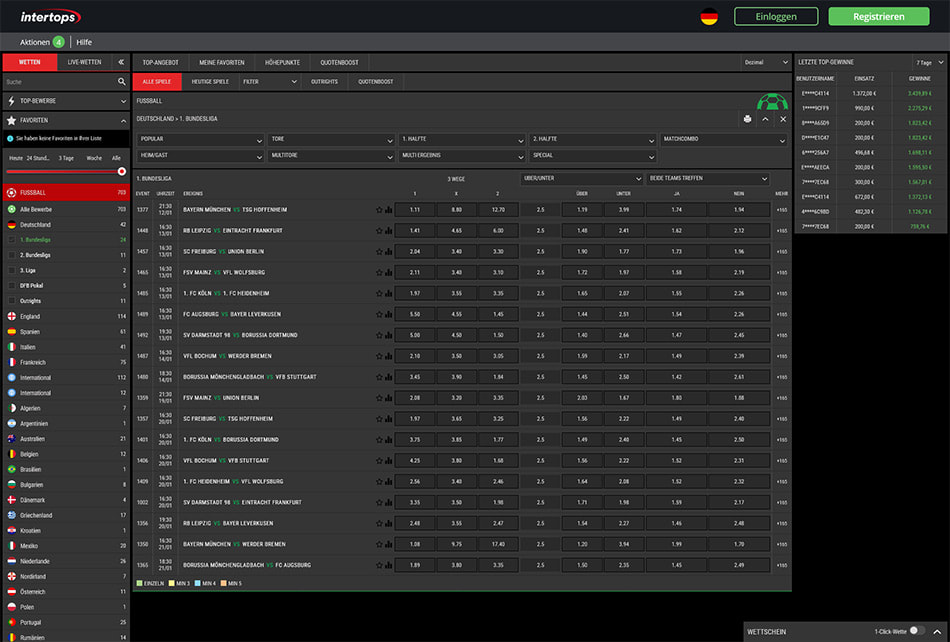This screenshot has height=642, width=950.
Task: Open stats for RB Leipzig vs Bayer Leverkusen
Action: (x=388, y=523)
